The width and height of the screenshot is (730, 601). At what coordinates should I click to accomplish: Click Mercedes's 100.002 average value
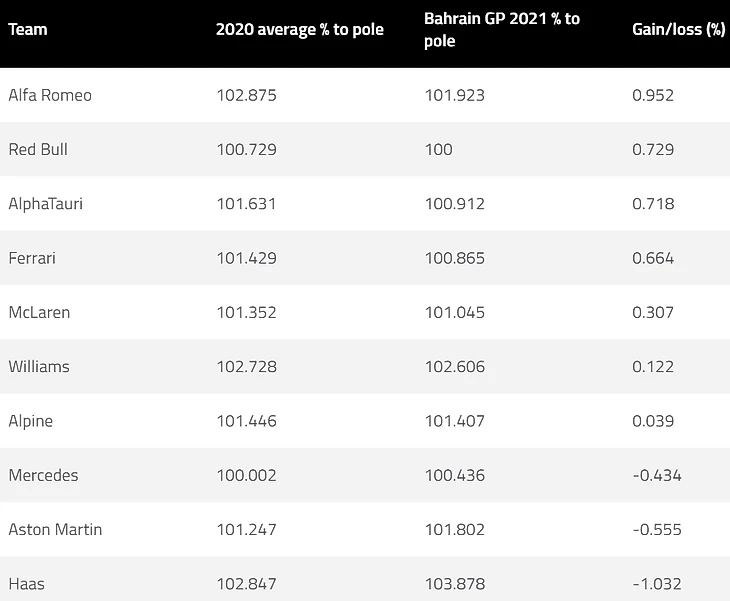pyautogui.click(x=246, y=475)
